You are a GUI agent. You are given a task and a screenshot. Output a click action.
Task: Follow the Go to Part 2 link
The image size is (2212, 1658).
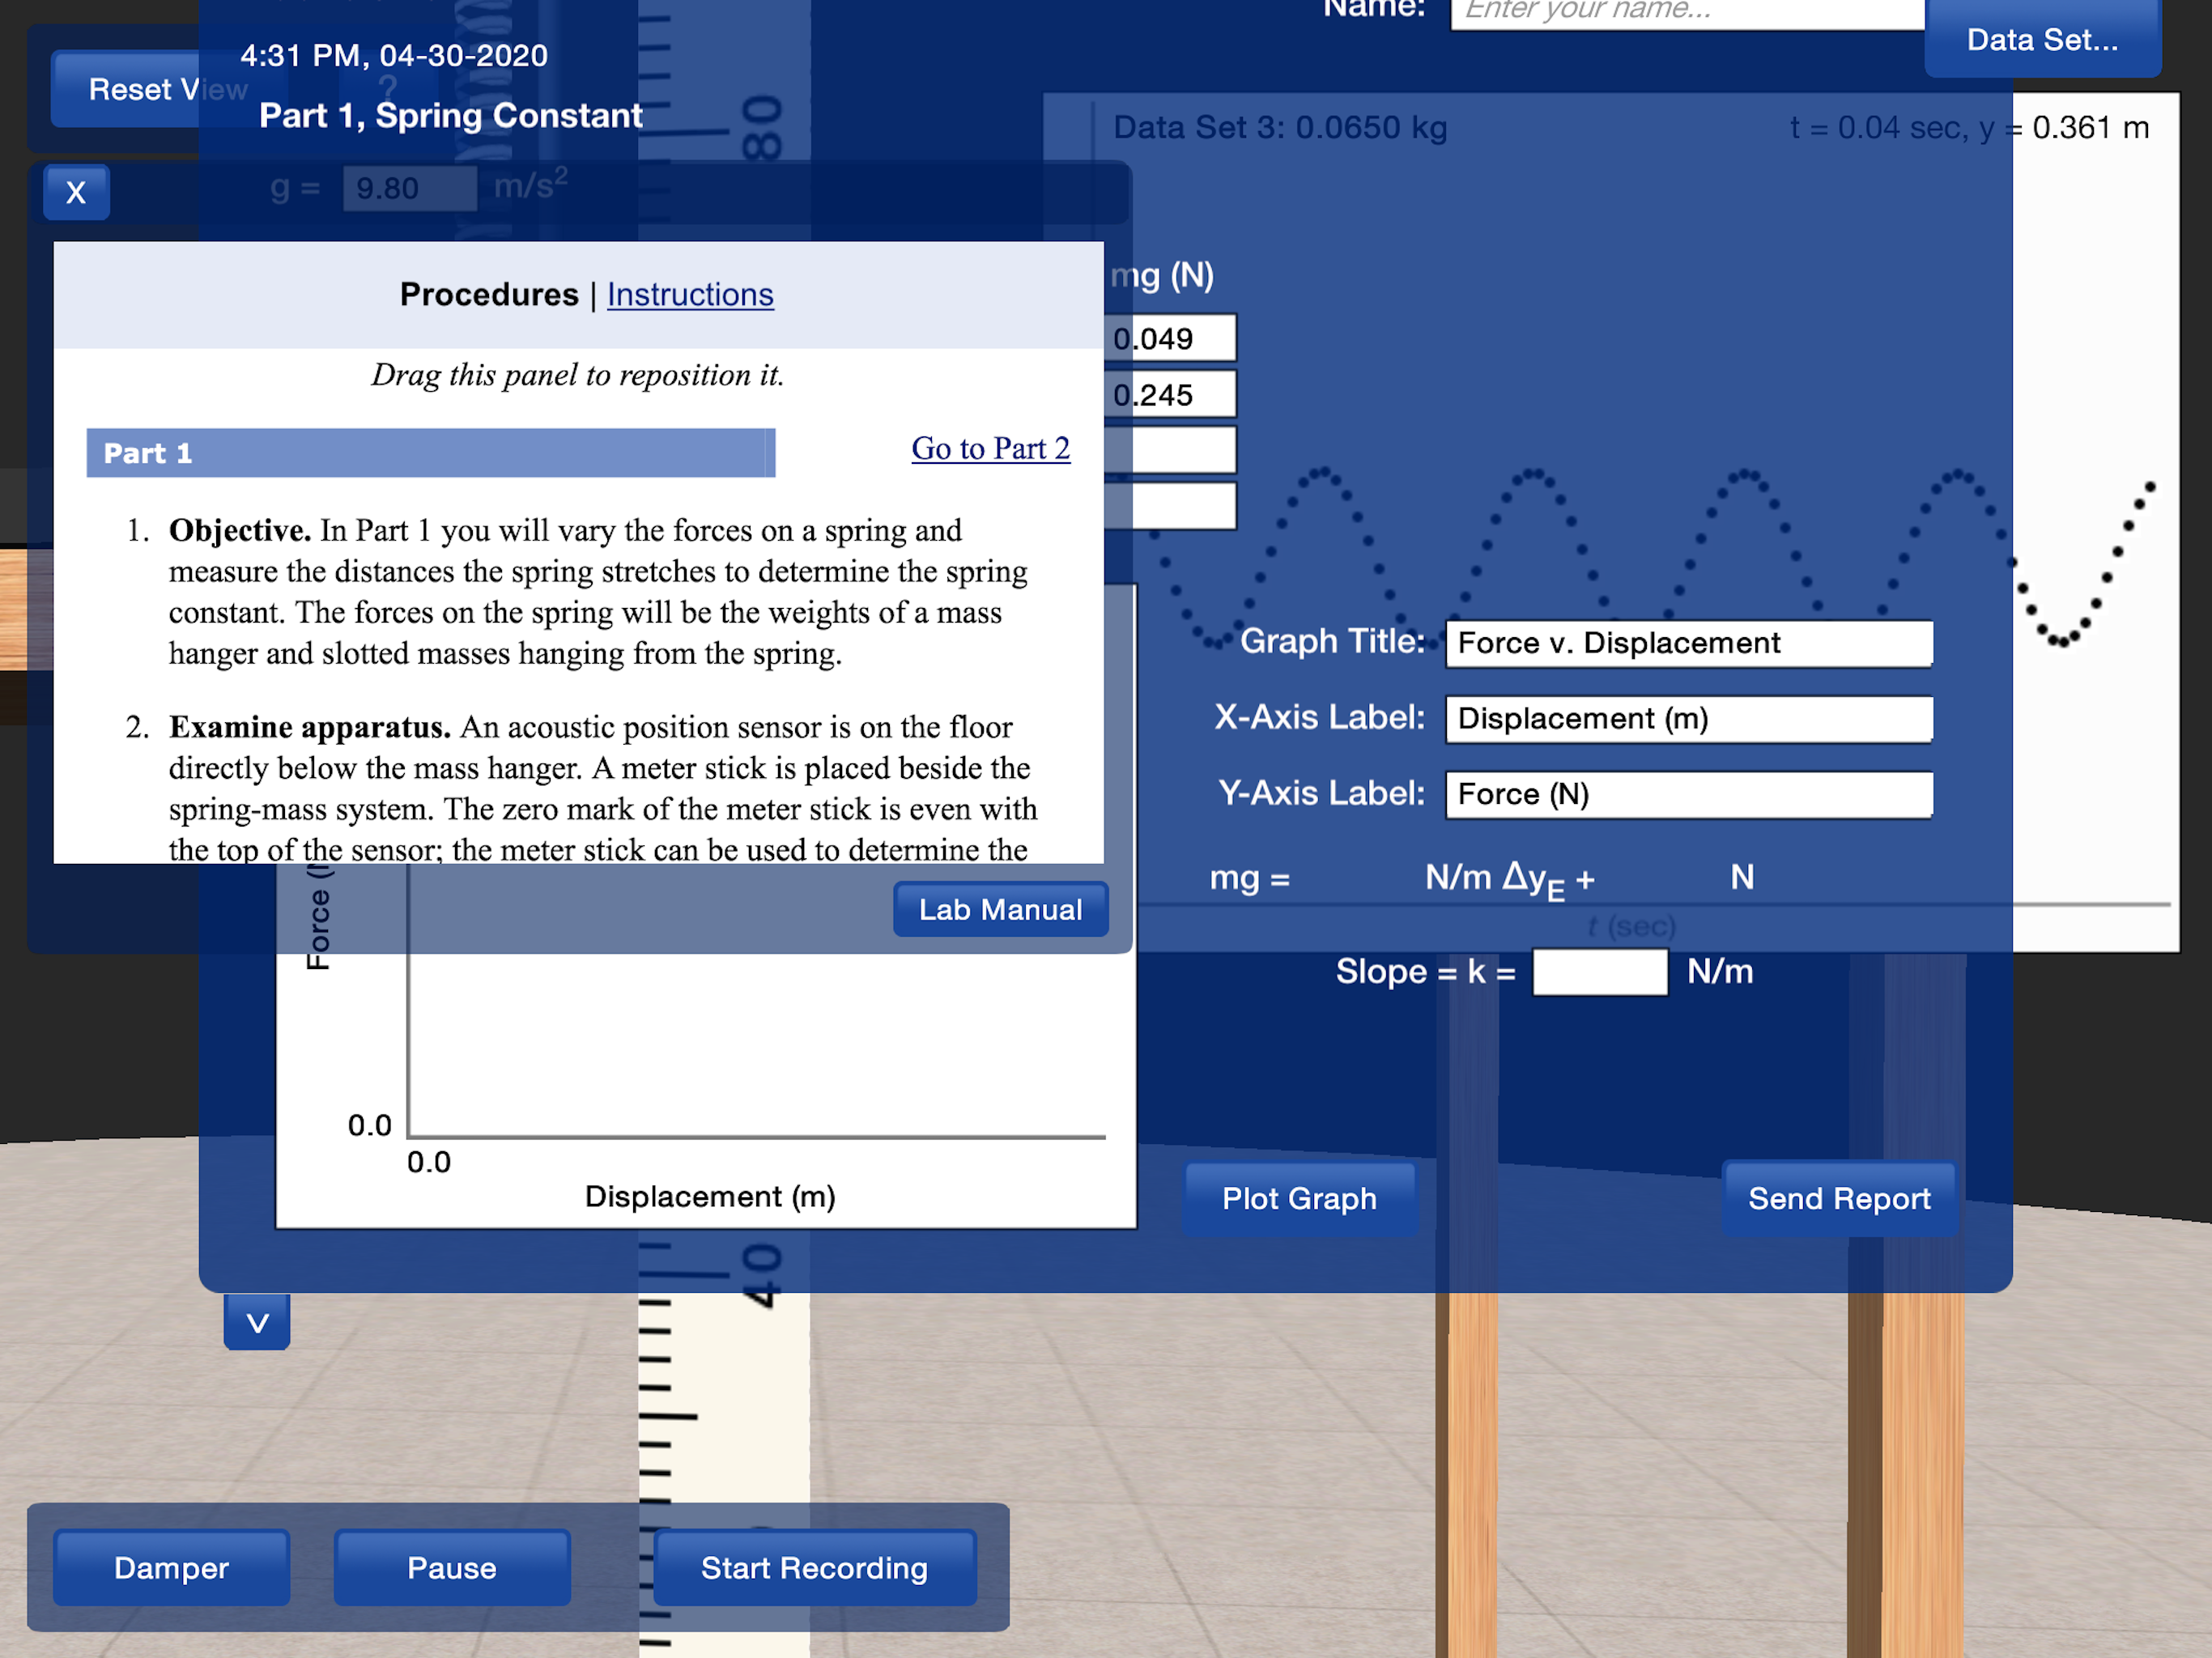[x=990, y=448]
